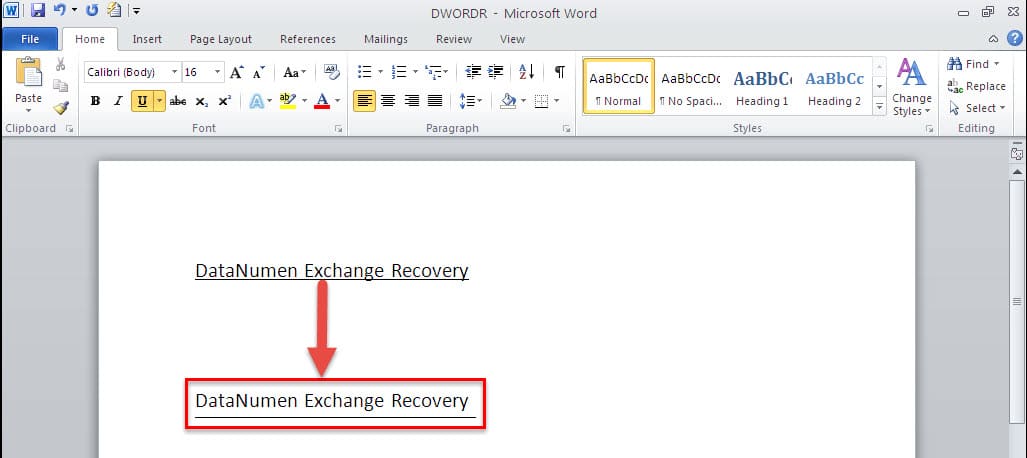Select the Format Painter brush
1027x458 pixels.
coord(60,108)
